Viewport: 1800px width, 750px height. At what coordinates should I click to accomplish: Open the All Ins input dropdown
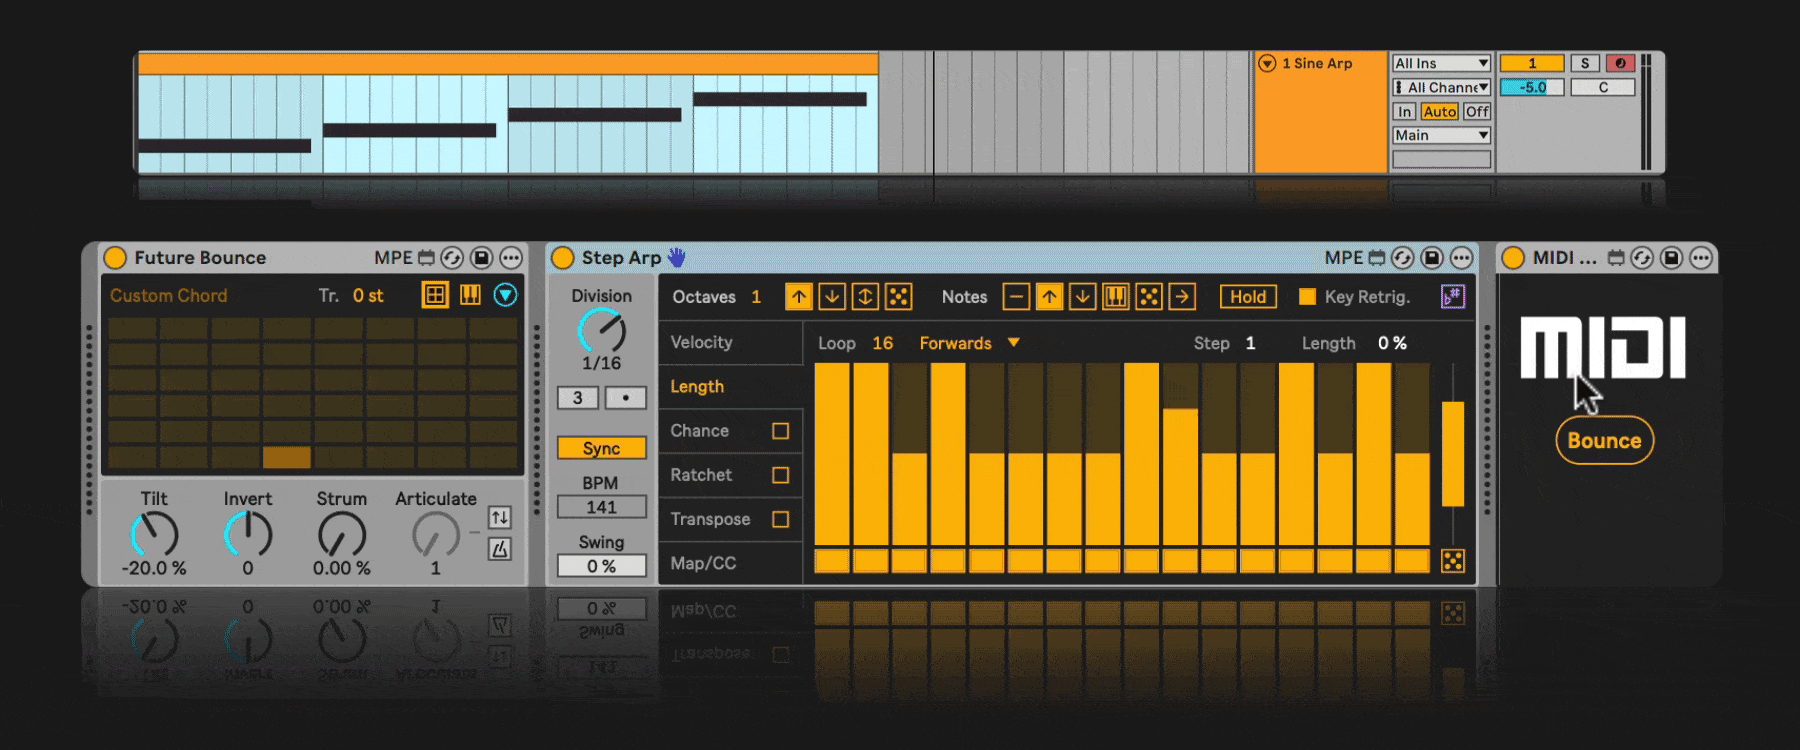pos(1441,63)
